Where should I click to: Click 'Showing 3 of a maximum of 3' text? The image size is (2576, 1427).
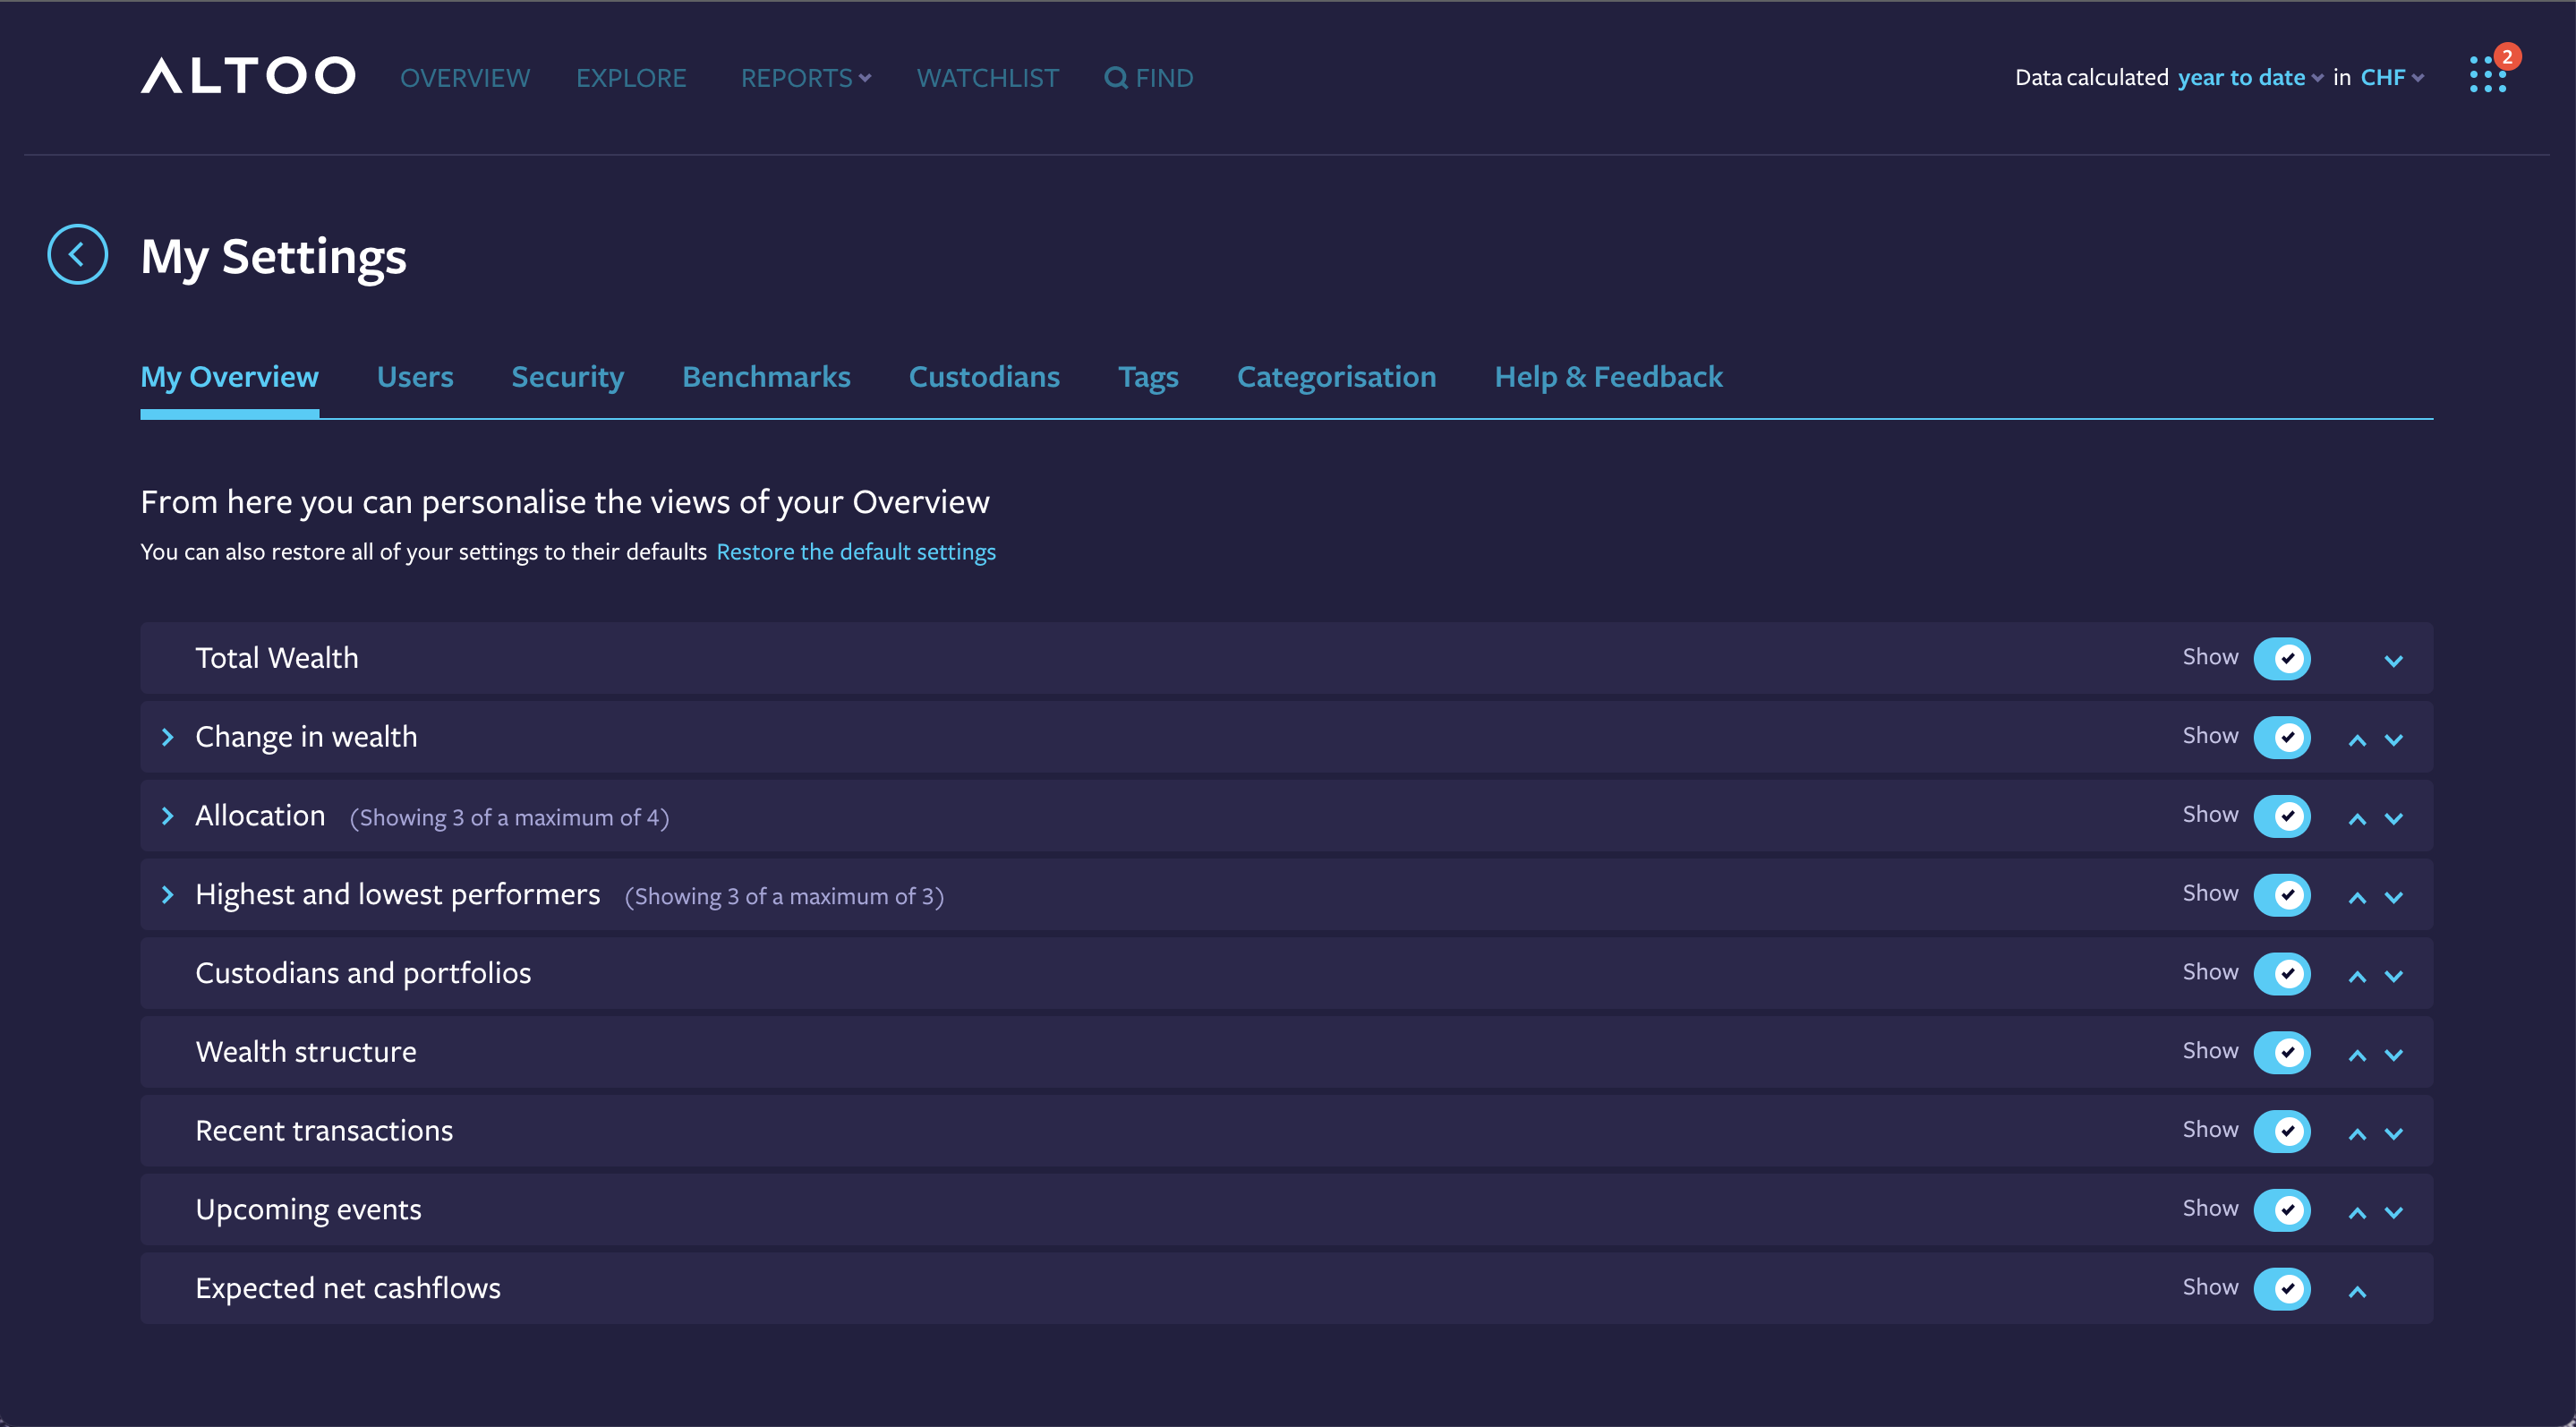click(x=784, y=897)
